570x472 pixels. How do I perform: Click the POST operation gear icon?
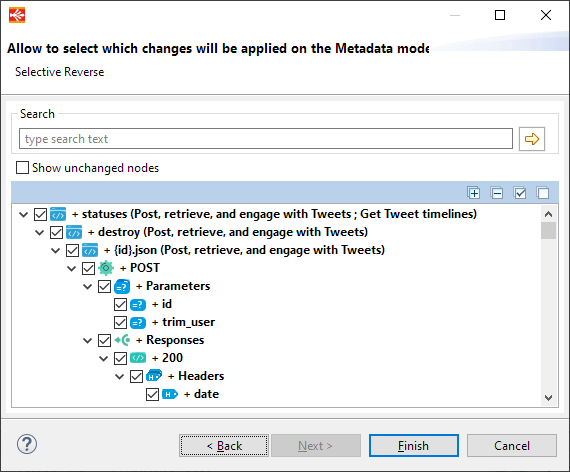(x=106, y=268)
